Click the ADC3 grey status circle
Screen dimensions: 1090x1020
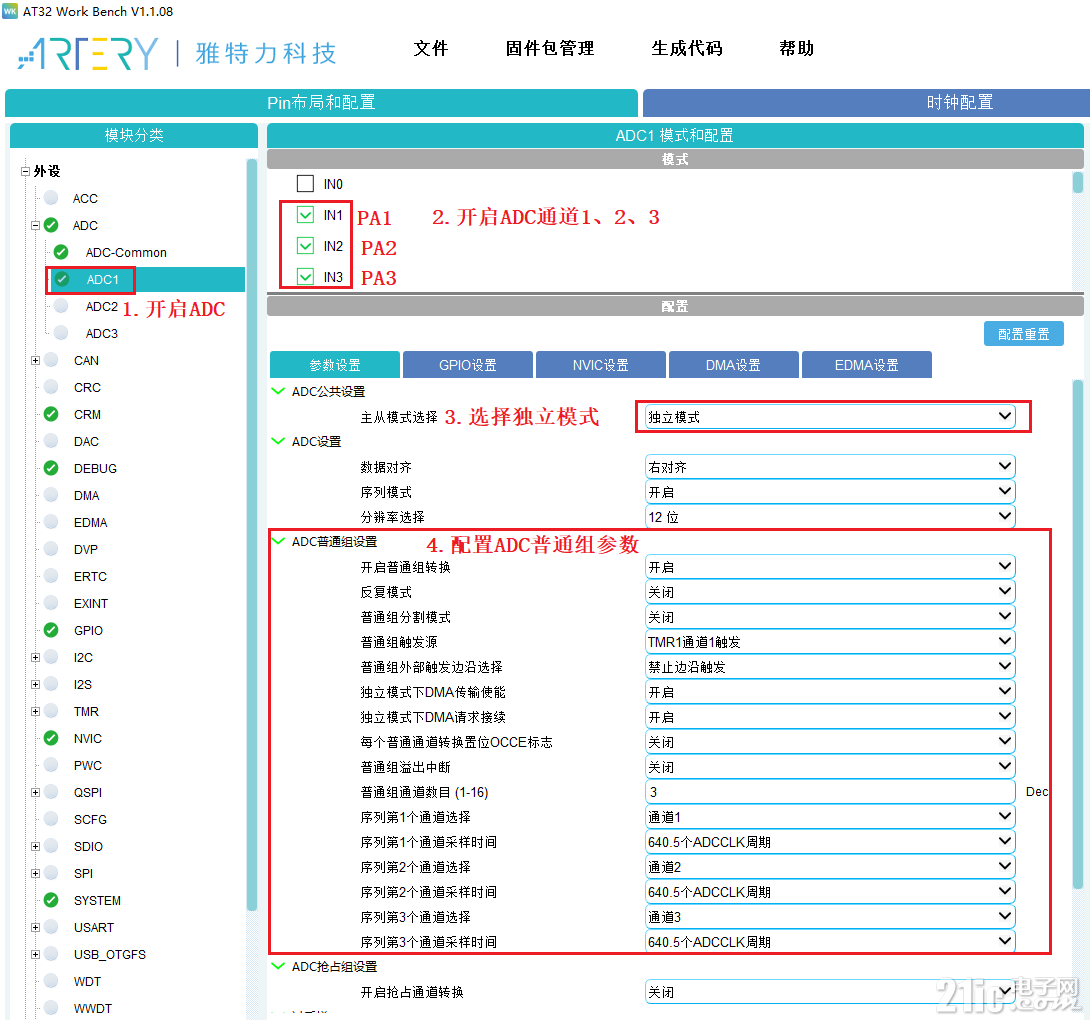61,333
